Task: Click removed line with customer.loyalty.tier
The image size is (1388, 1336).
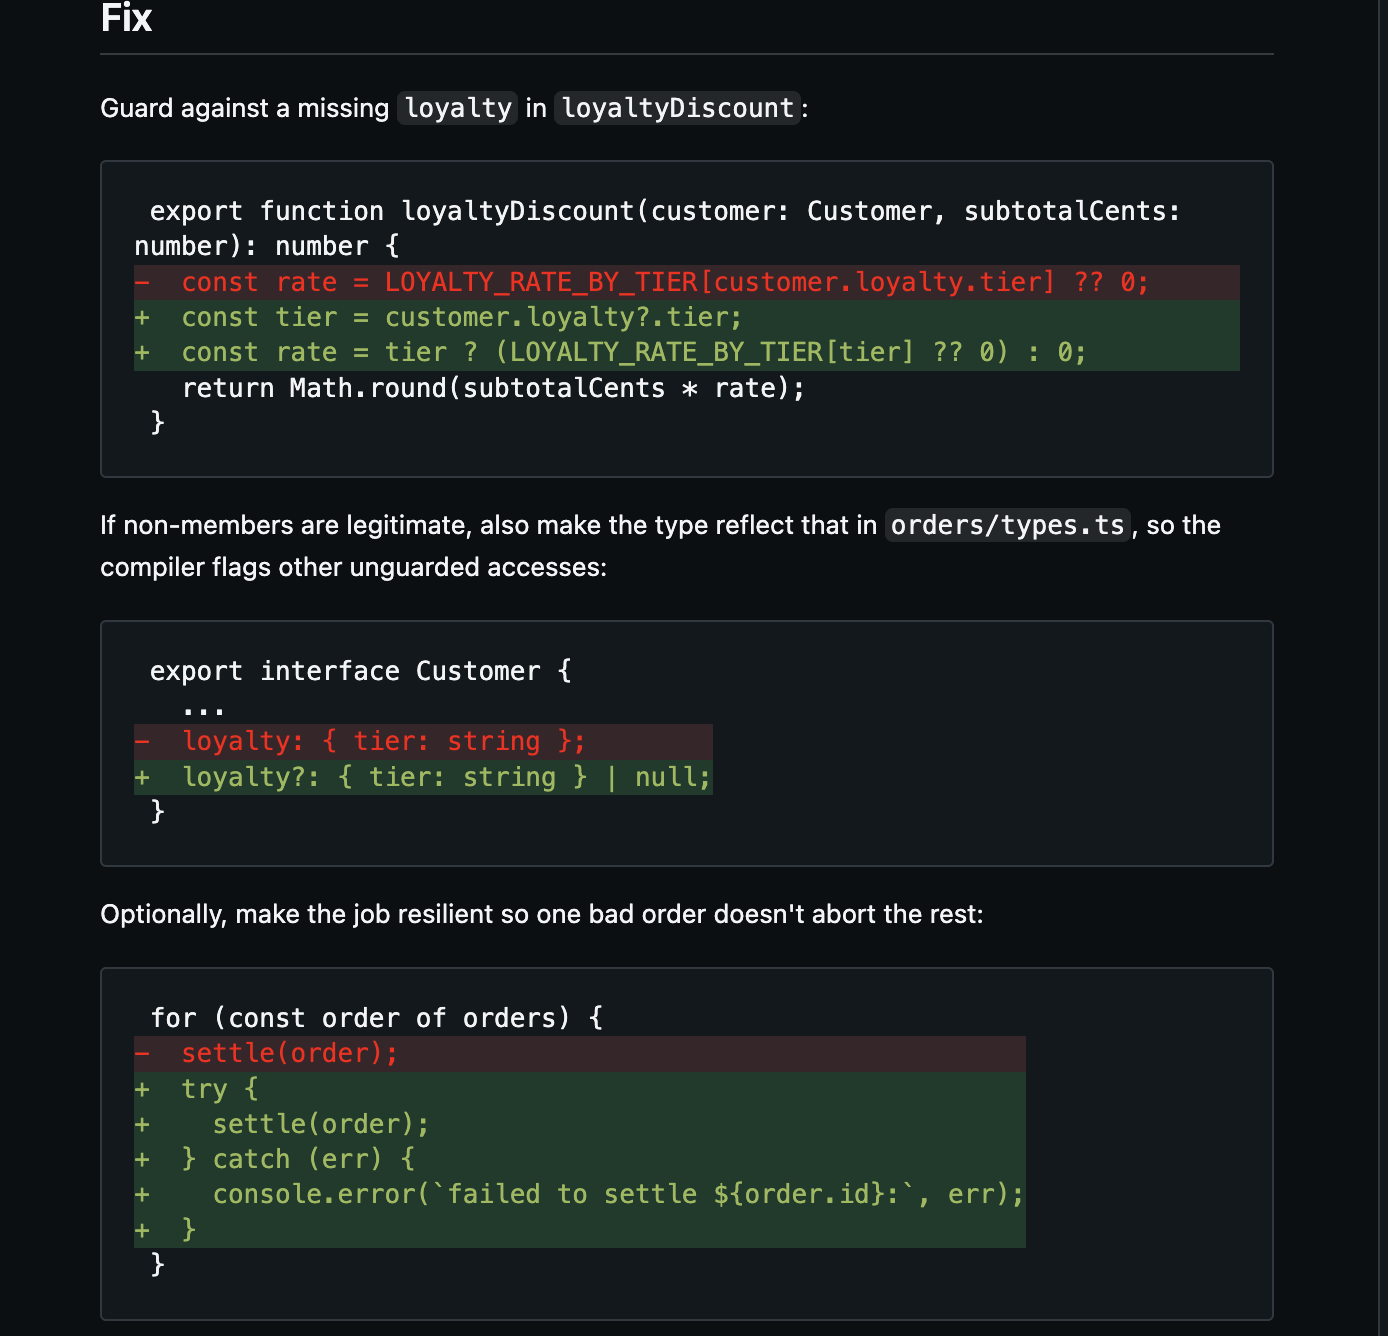Action: [686, 282]
